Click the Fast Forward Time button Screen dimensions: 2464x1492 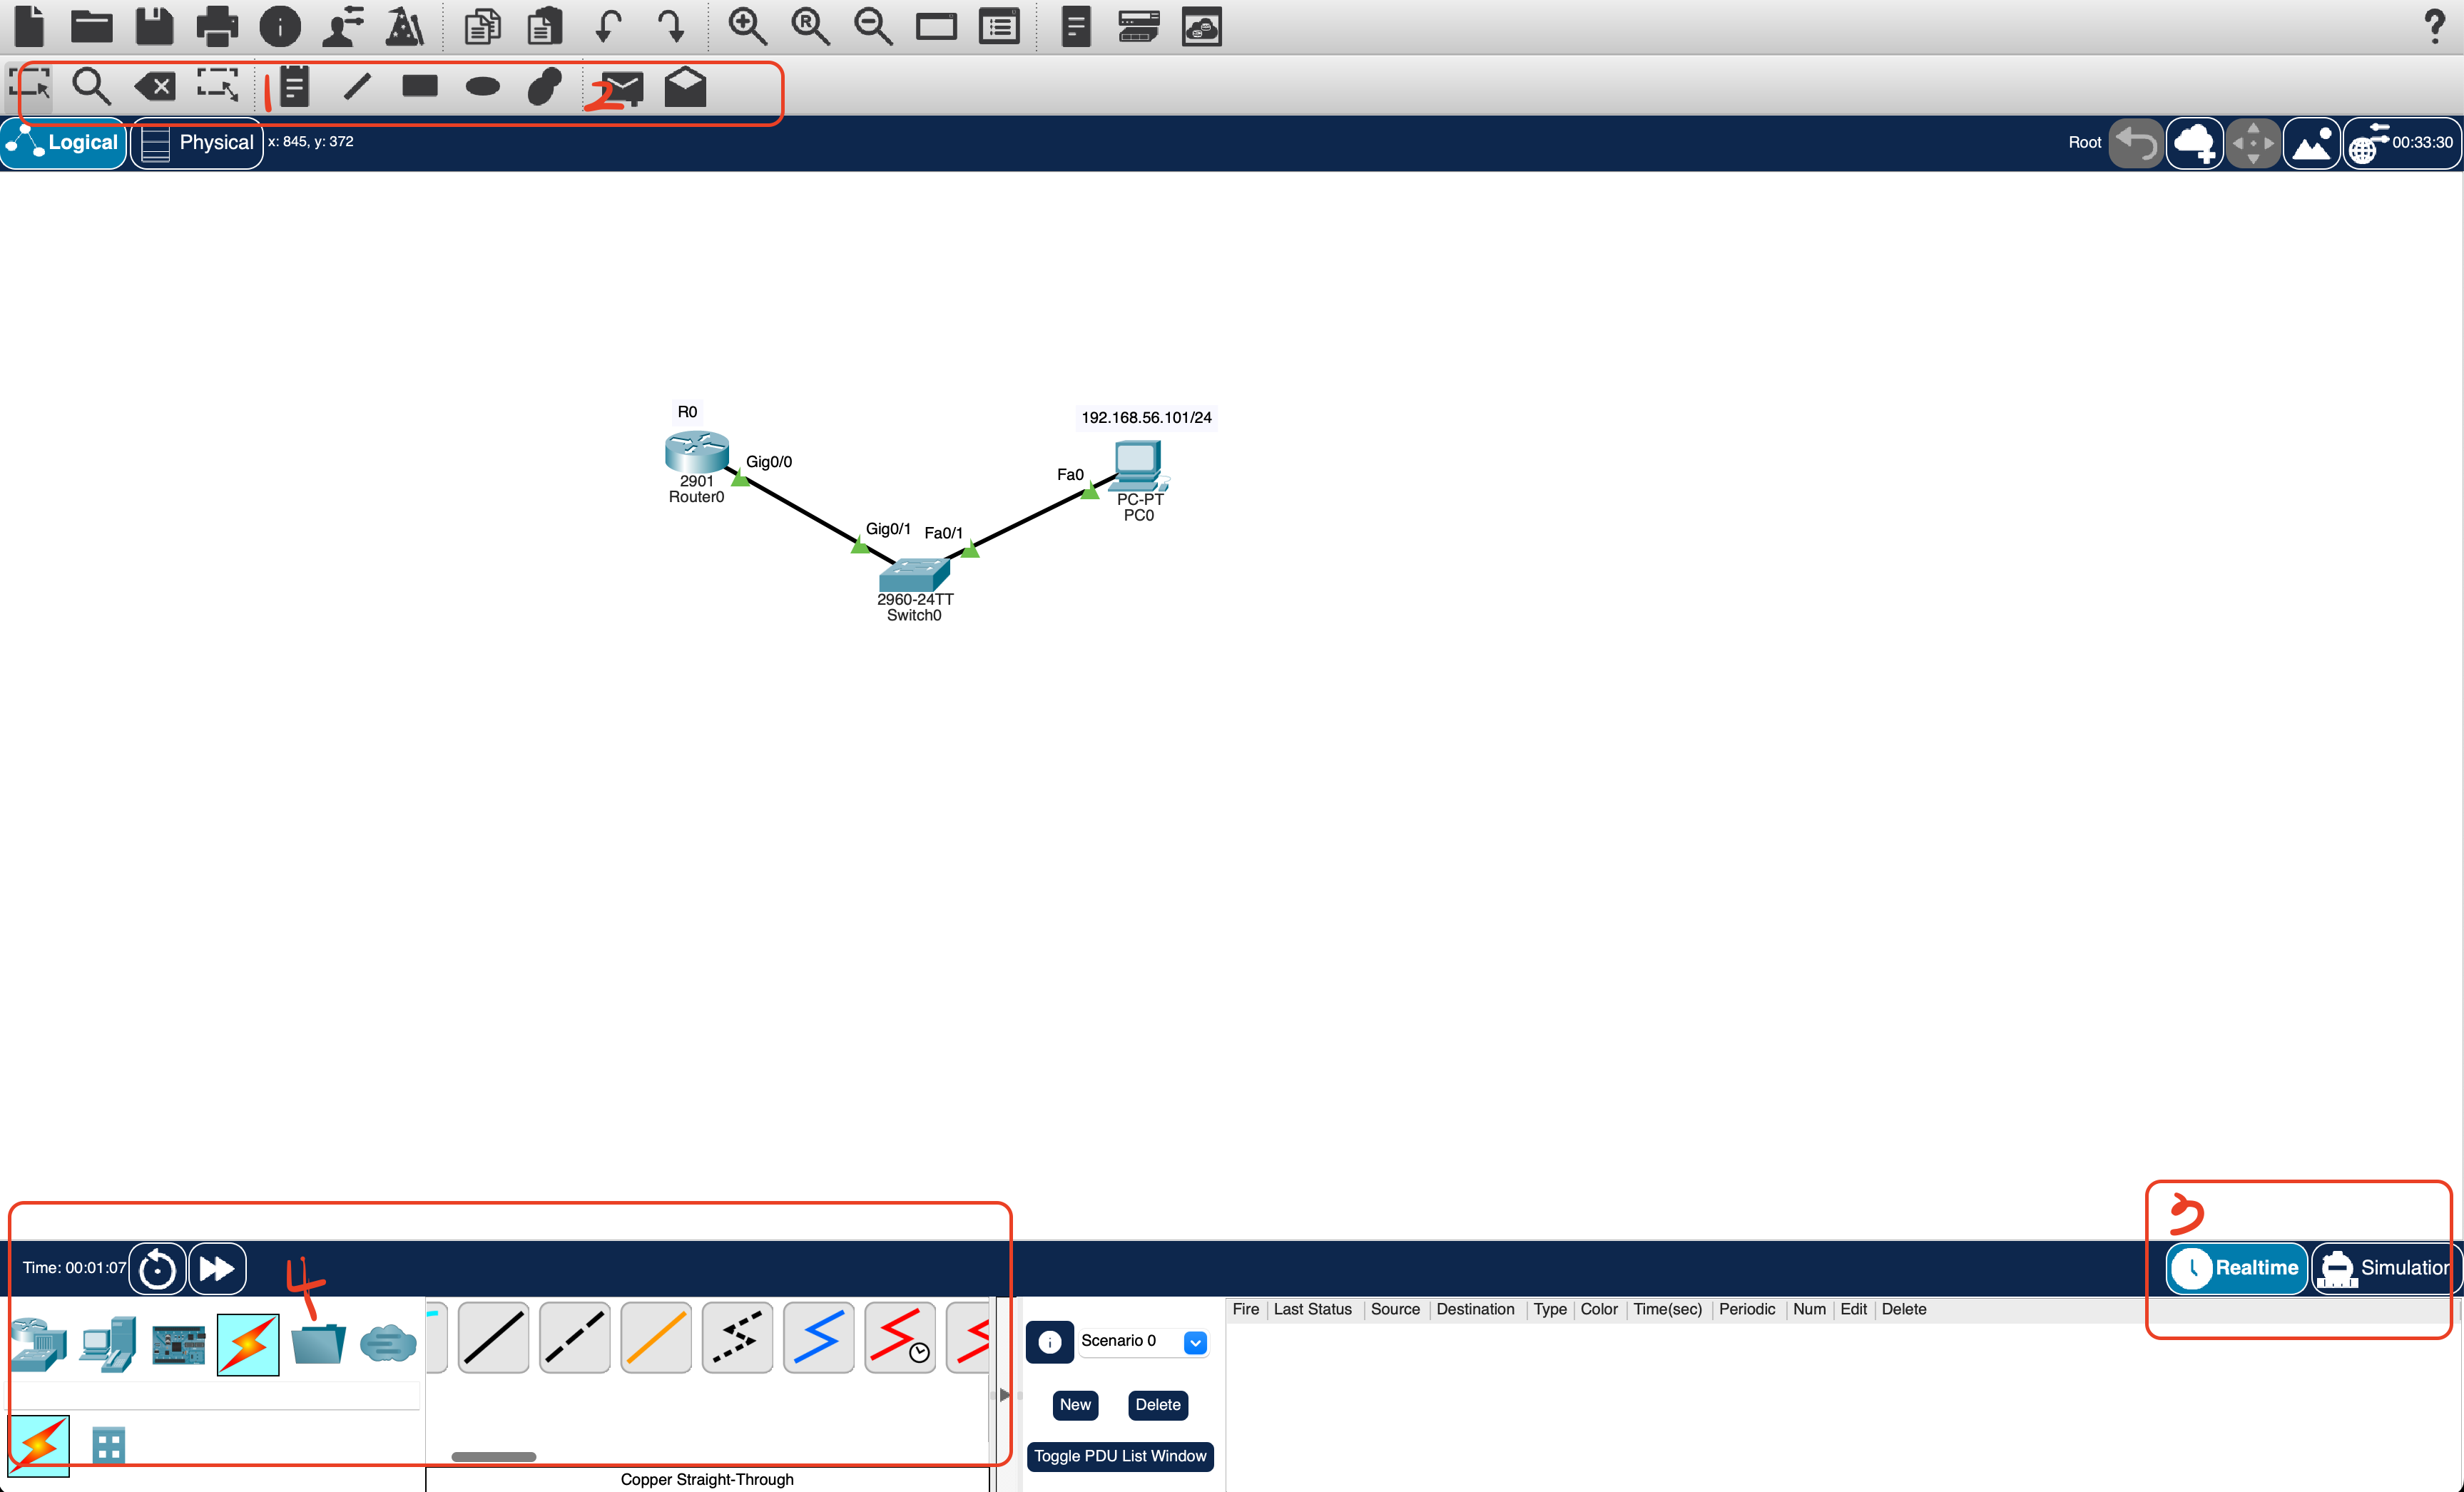coord(217,1269)
